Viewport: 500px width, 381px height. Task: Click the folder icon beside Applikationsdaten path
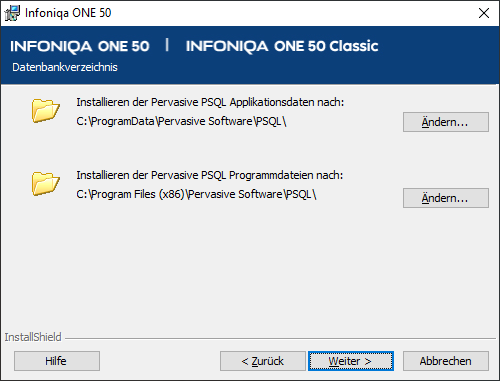tap(46, 110)
